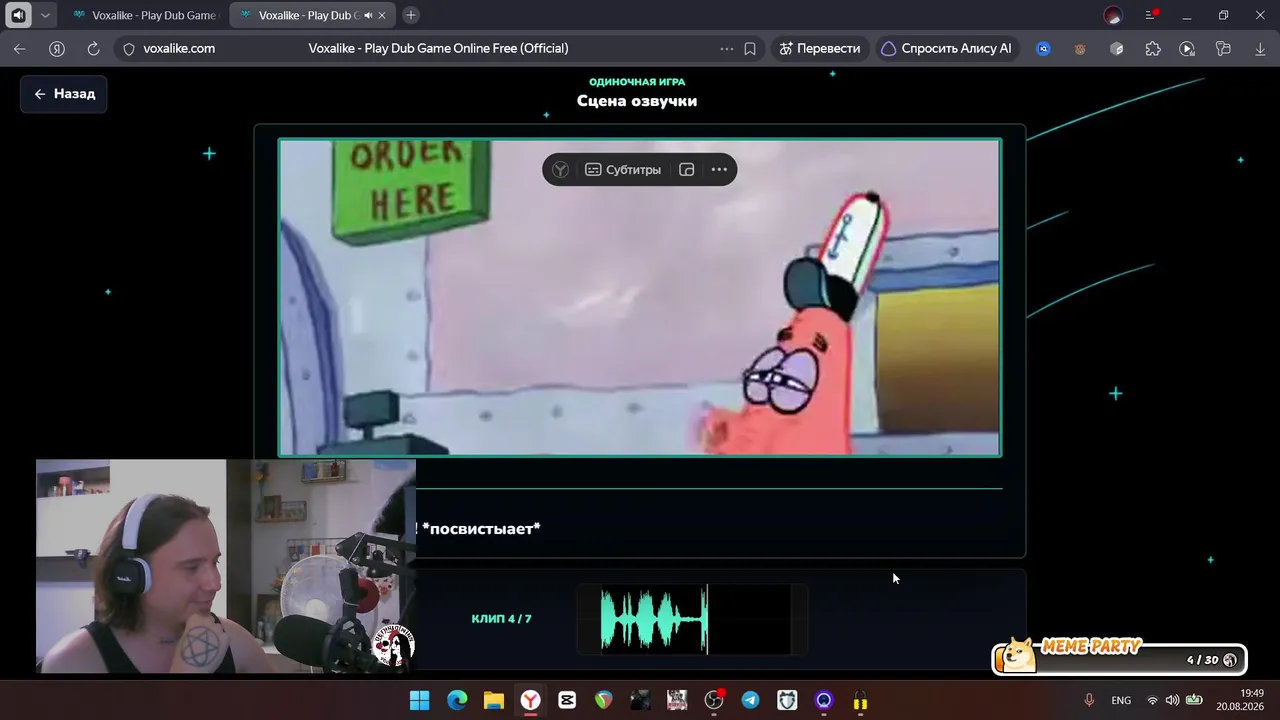Open the address bar three-dots menu
Screen dimensions: 1280x720
[727, 48]
